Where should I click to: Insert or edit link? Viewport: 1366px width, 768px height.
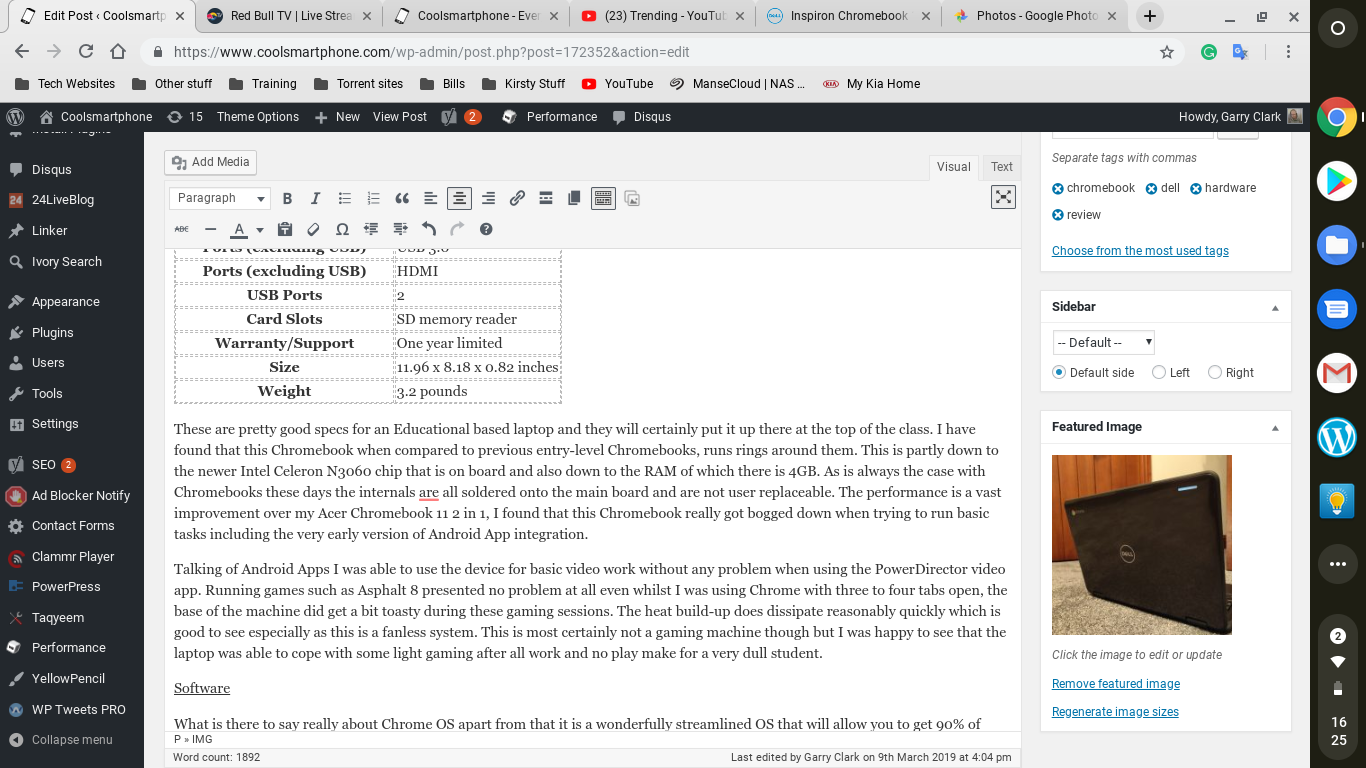coord(517,198)
